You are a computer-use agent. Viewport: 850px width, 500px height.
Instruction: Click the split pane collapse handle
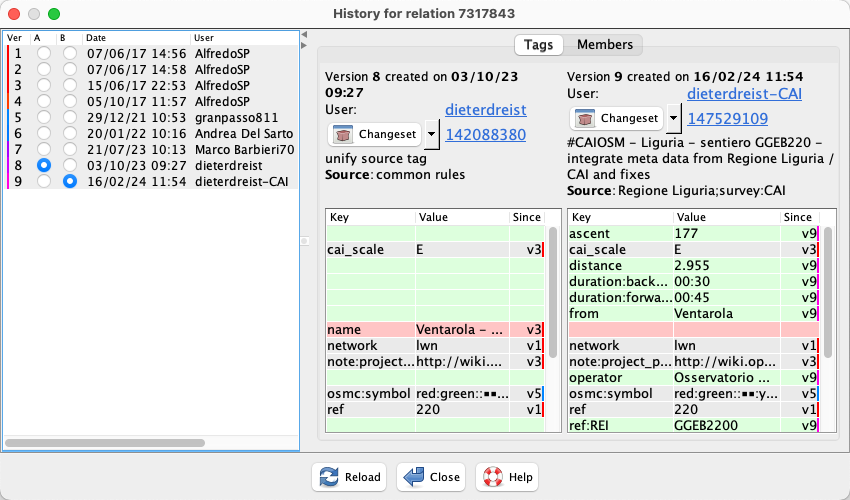click(x=304, y=241)
